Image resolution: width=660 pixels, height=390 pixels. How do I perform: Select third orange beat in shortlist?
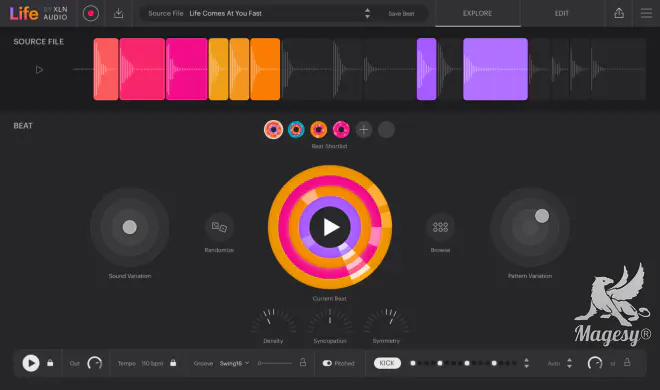319,130
